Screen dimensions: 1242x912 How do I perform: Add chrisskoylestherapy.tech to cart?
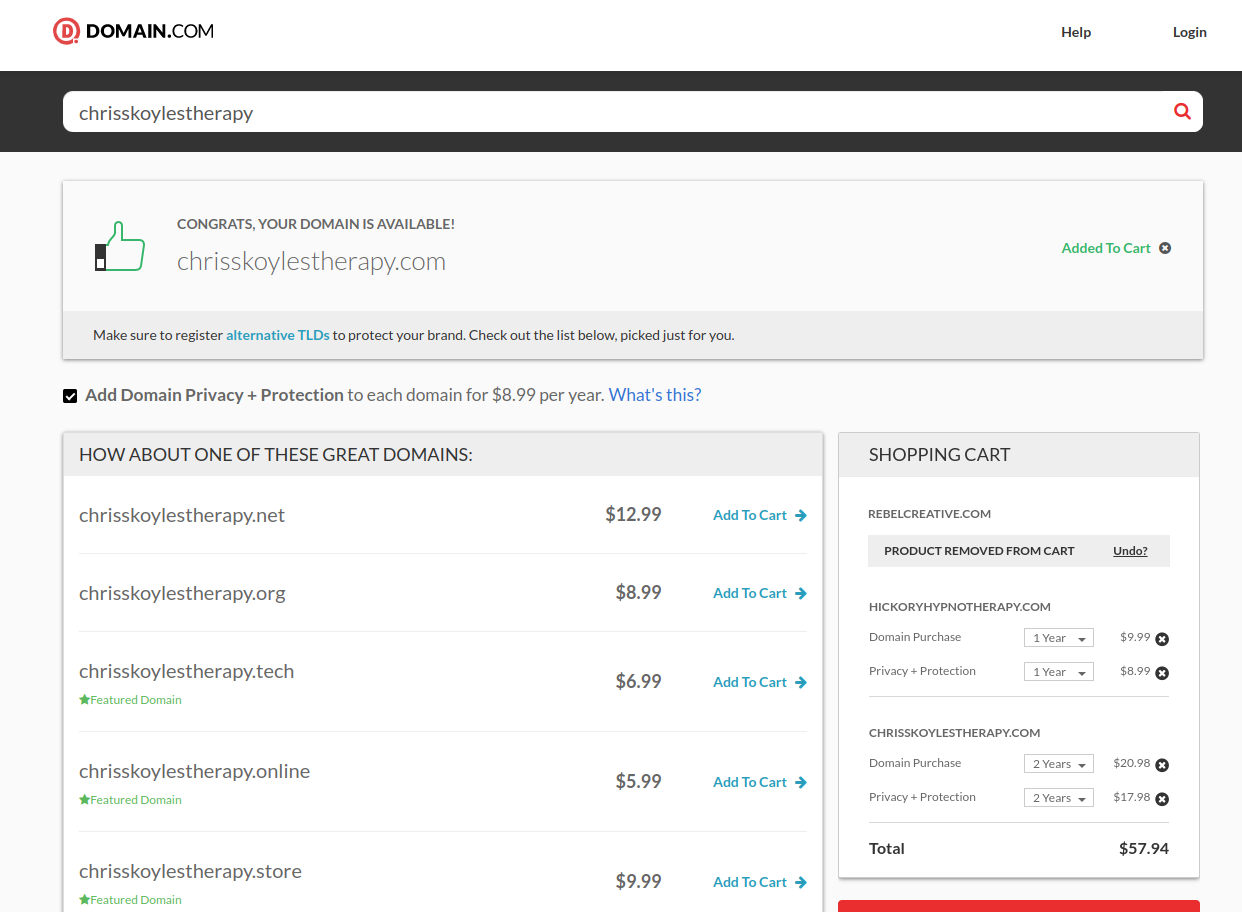click(750, 683)
